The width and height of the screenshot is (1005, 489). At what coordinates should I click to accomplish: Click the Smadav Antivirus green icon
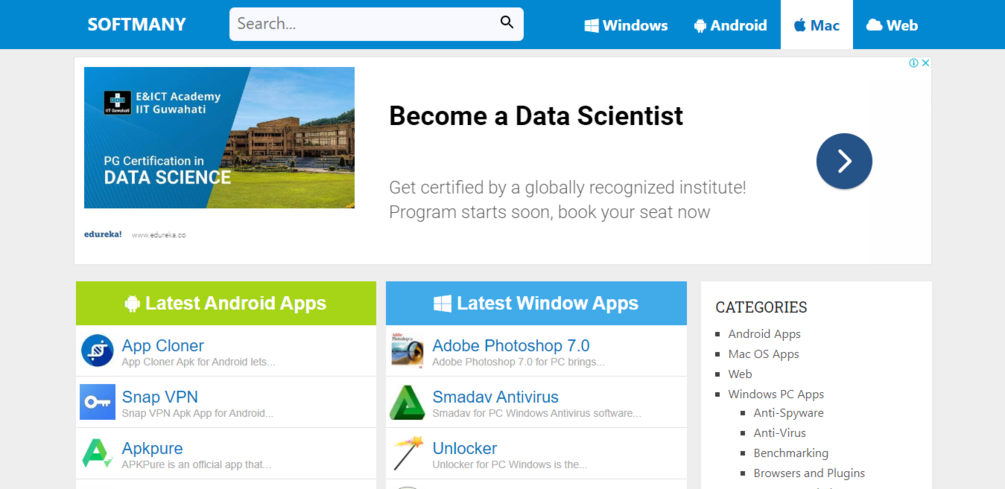tap(408, 402)
